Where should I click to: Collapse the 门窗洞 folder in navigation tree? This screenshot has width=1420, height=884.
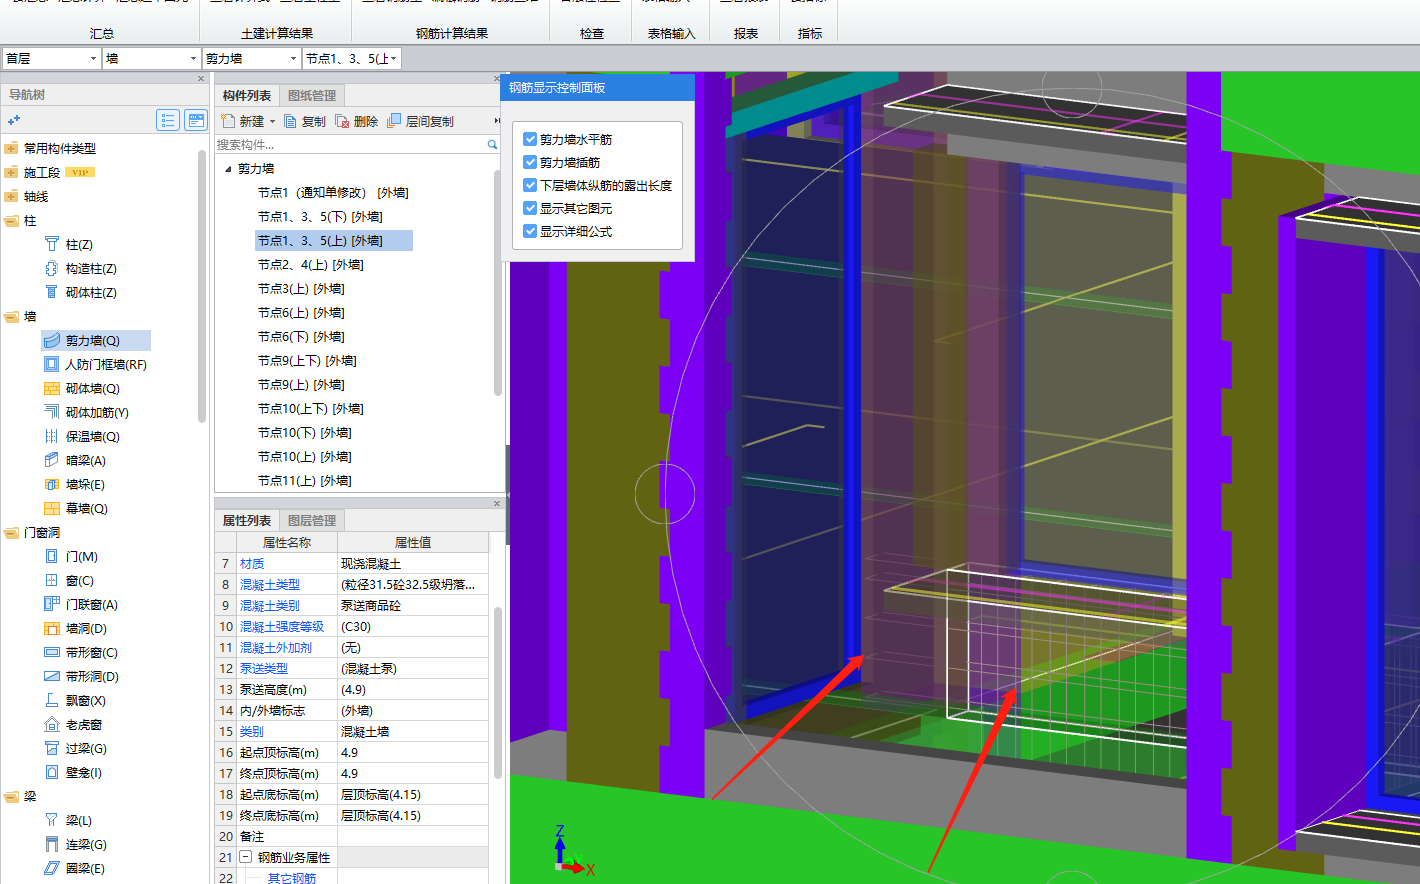pos(12,532)
